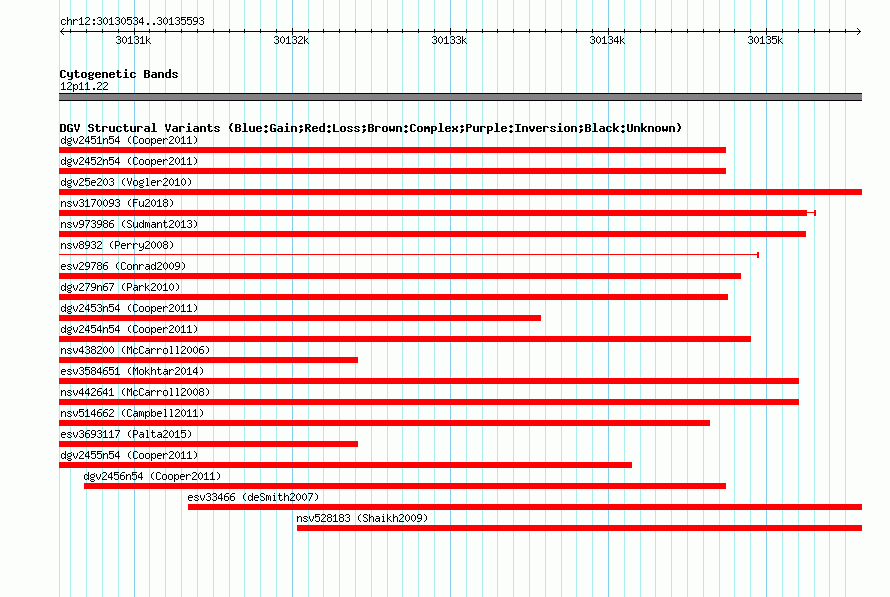Select dgv2453n54 (Cooper2011) text label

(x=129, y=308)
